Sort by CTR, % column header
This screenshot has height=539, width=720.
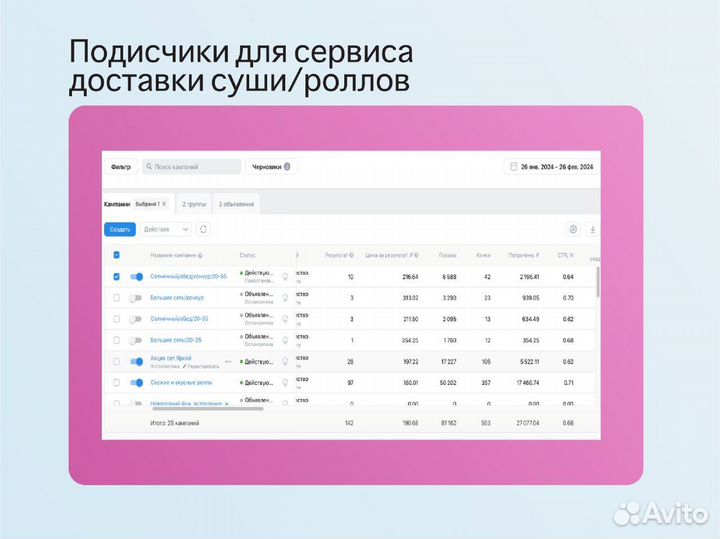click(x=565, y=255)
